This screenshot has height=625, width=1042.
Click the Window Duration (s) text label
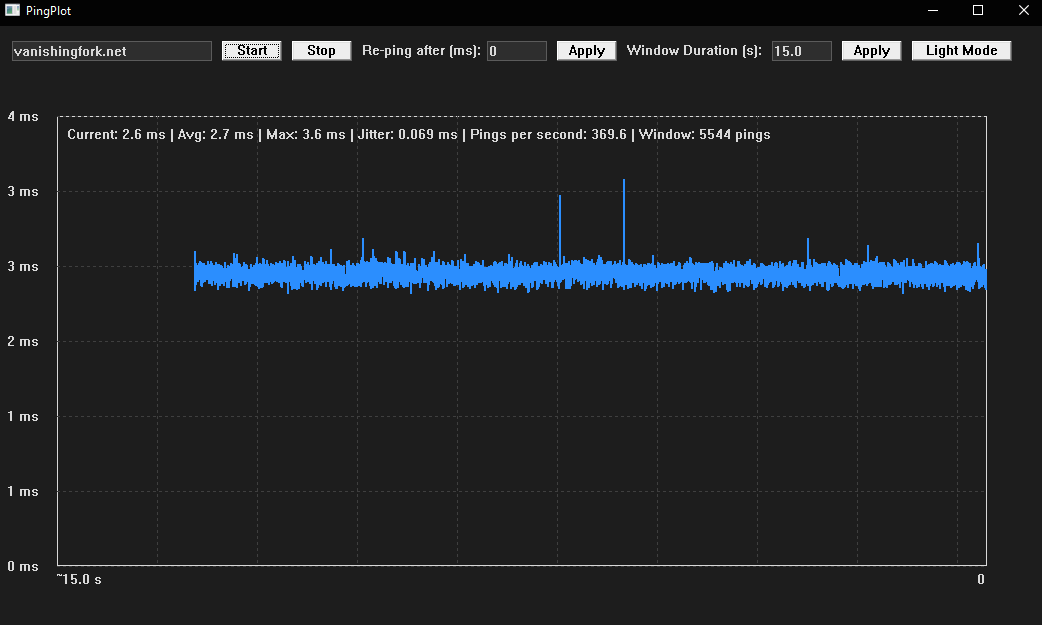[x=694, y=51]
